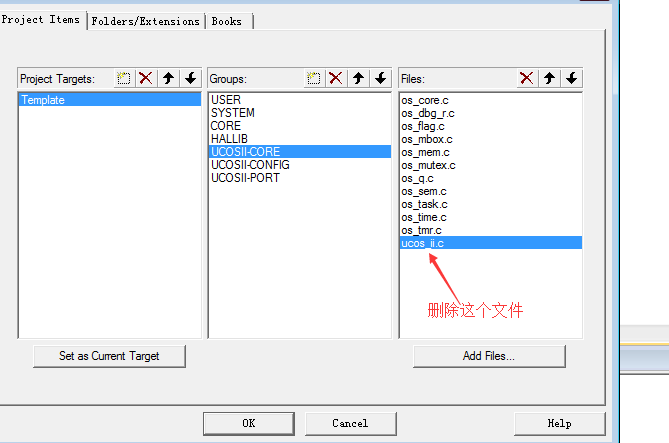Confirm with the OK button
The width and height of the screenshot is (669, 443).
[x=249, y=423]
